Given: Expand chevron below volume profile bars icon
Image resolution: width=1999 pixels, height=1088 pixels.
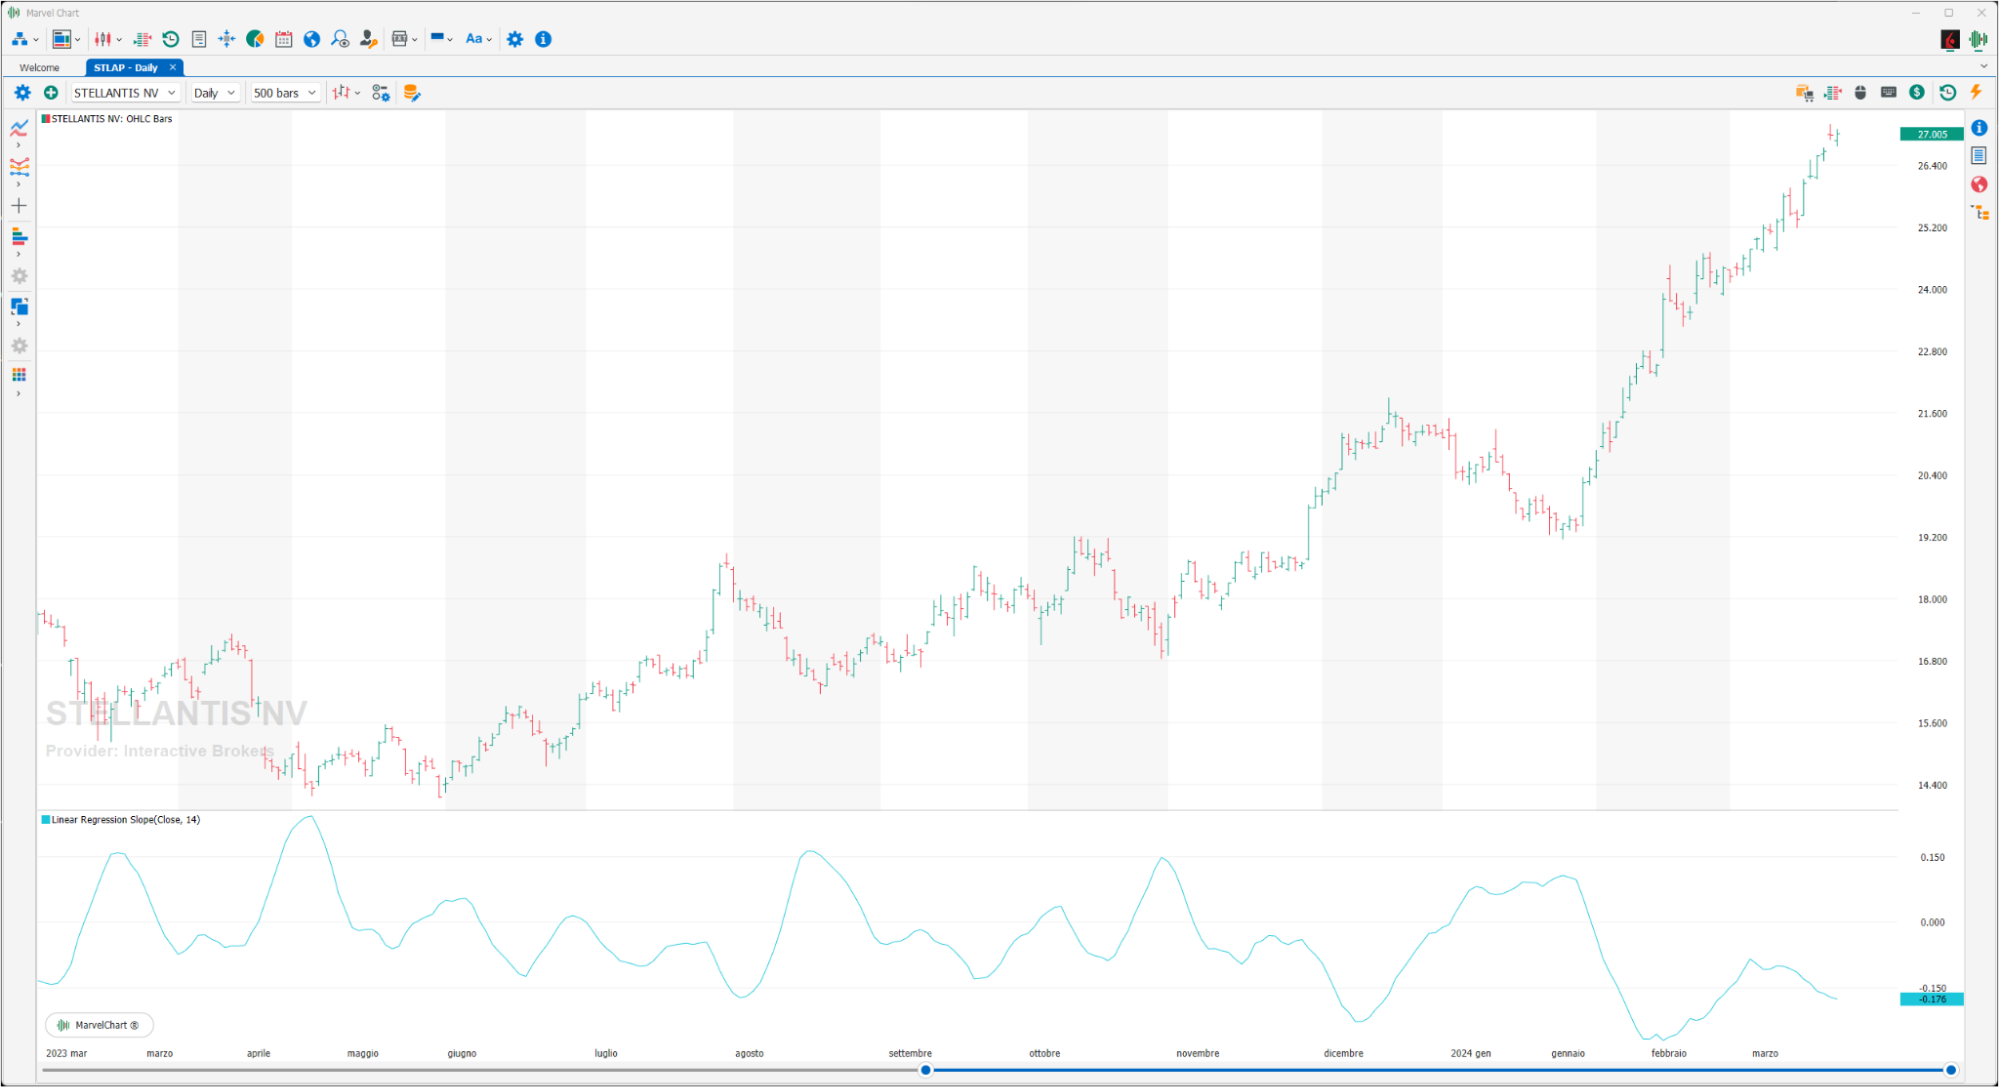Looking at the screenshot, I should tap(18, 254).
